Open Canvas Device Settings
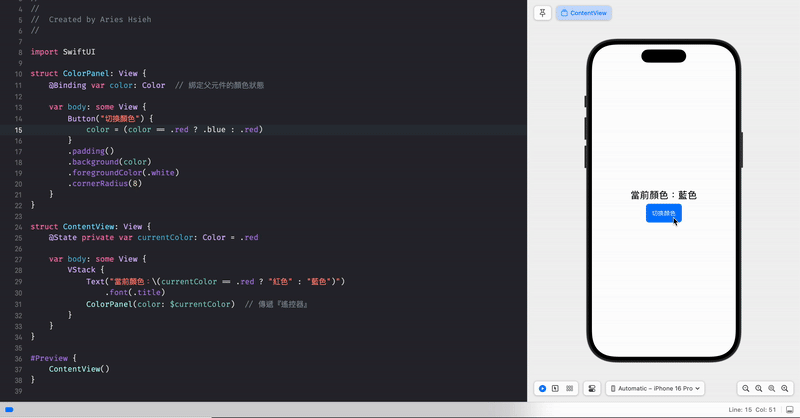 click(x=592, y=388)
